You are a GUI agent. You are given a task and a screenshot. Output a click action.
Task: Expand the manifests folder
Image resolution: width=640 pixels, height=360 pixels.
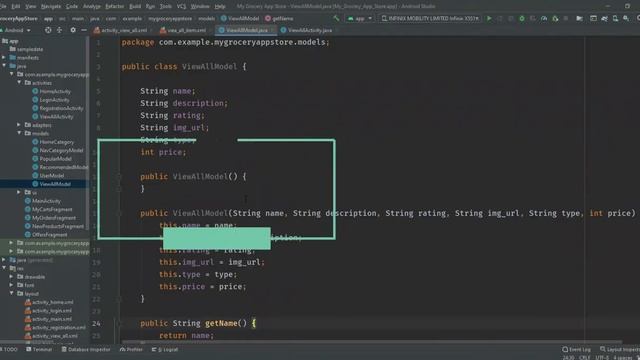point(4,57)
